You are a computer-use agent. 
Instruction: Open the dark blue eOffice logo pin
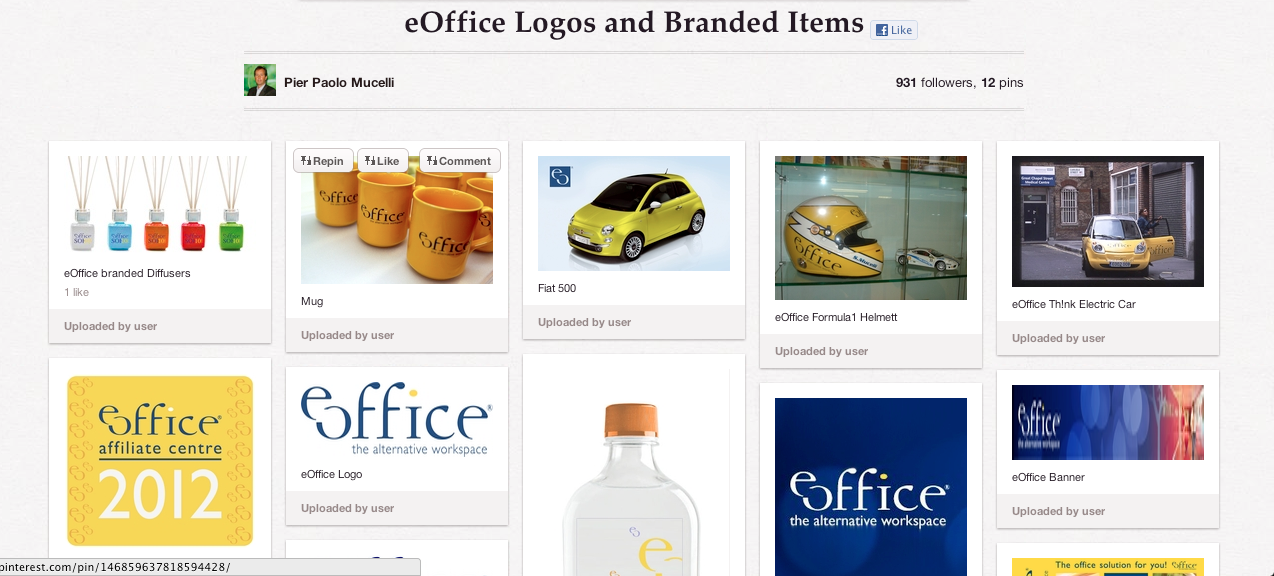871,486
